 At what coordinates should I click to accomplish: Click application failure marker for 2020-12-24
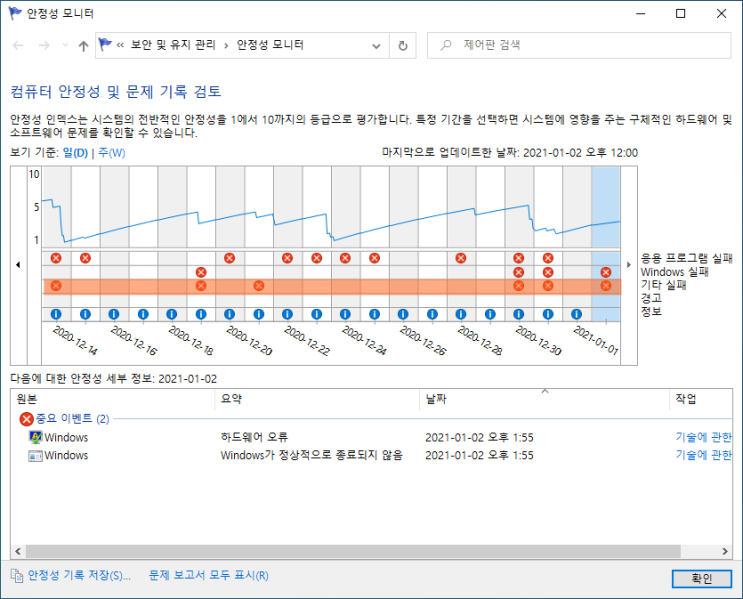pyautogui.click(x=345, y=258)
